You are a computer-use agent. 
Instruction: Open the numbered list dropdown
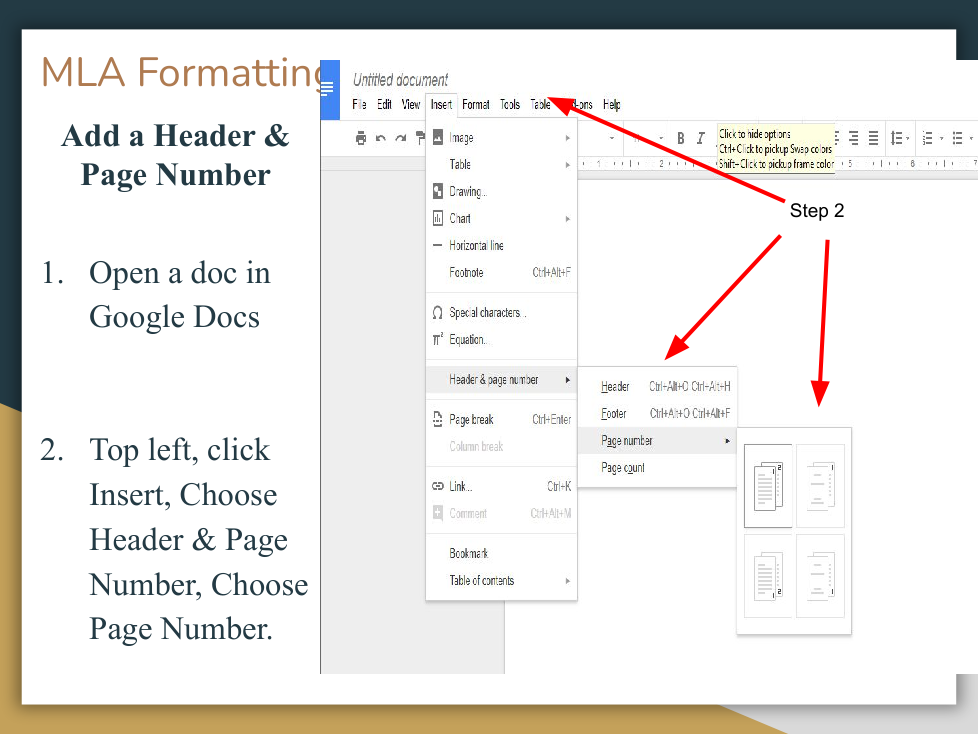point(930,138)
